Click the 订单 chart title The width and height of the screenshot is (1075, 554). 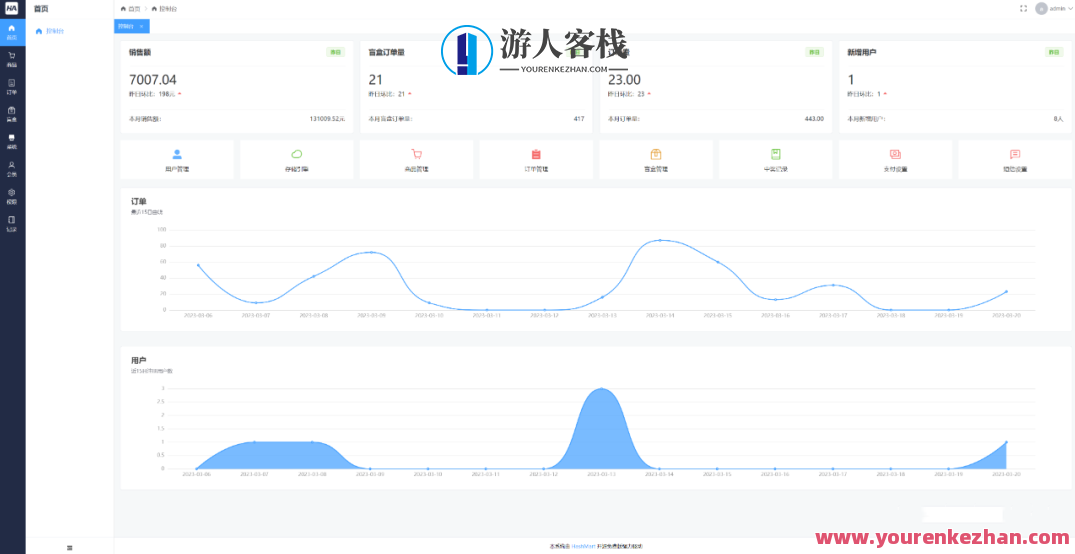[x=138, y=202]
